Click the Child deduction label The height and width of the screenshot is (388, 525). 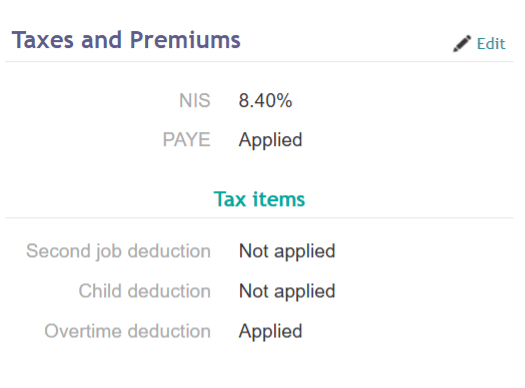click(145, 291)
